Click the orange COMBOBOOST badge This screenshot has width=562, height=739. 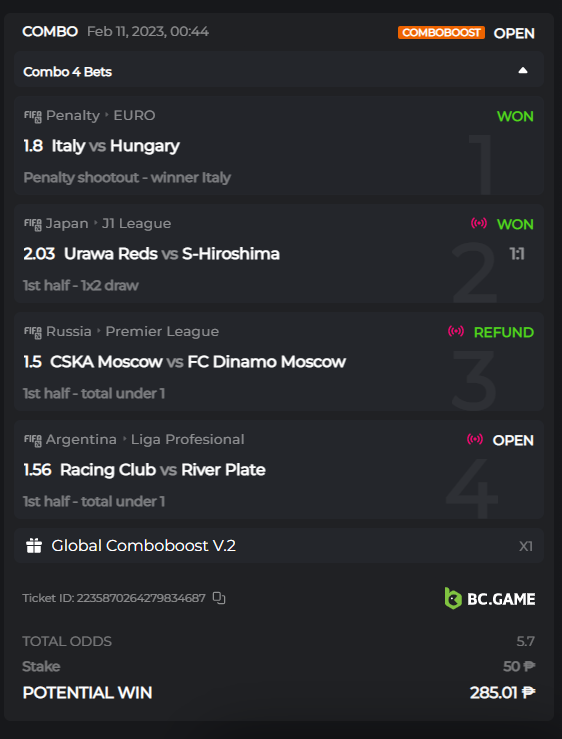point(441,33)
